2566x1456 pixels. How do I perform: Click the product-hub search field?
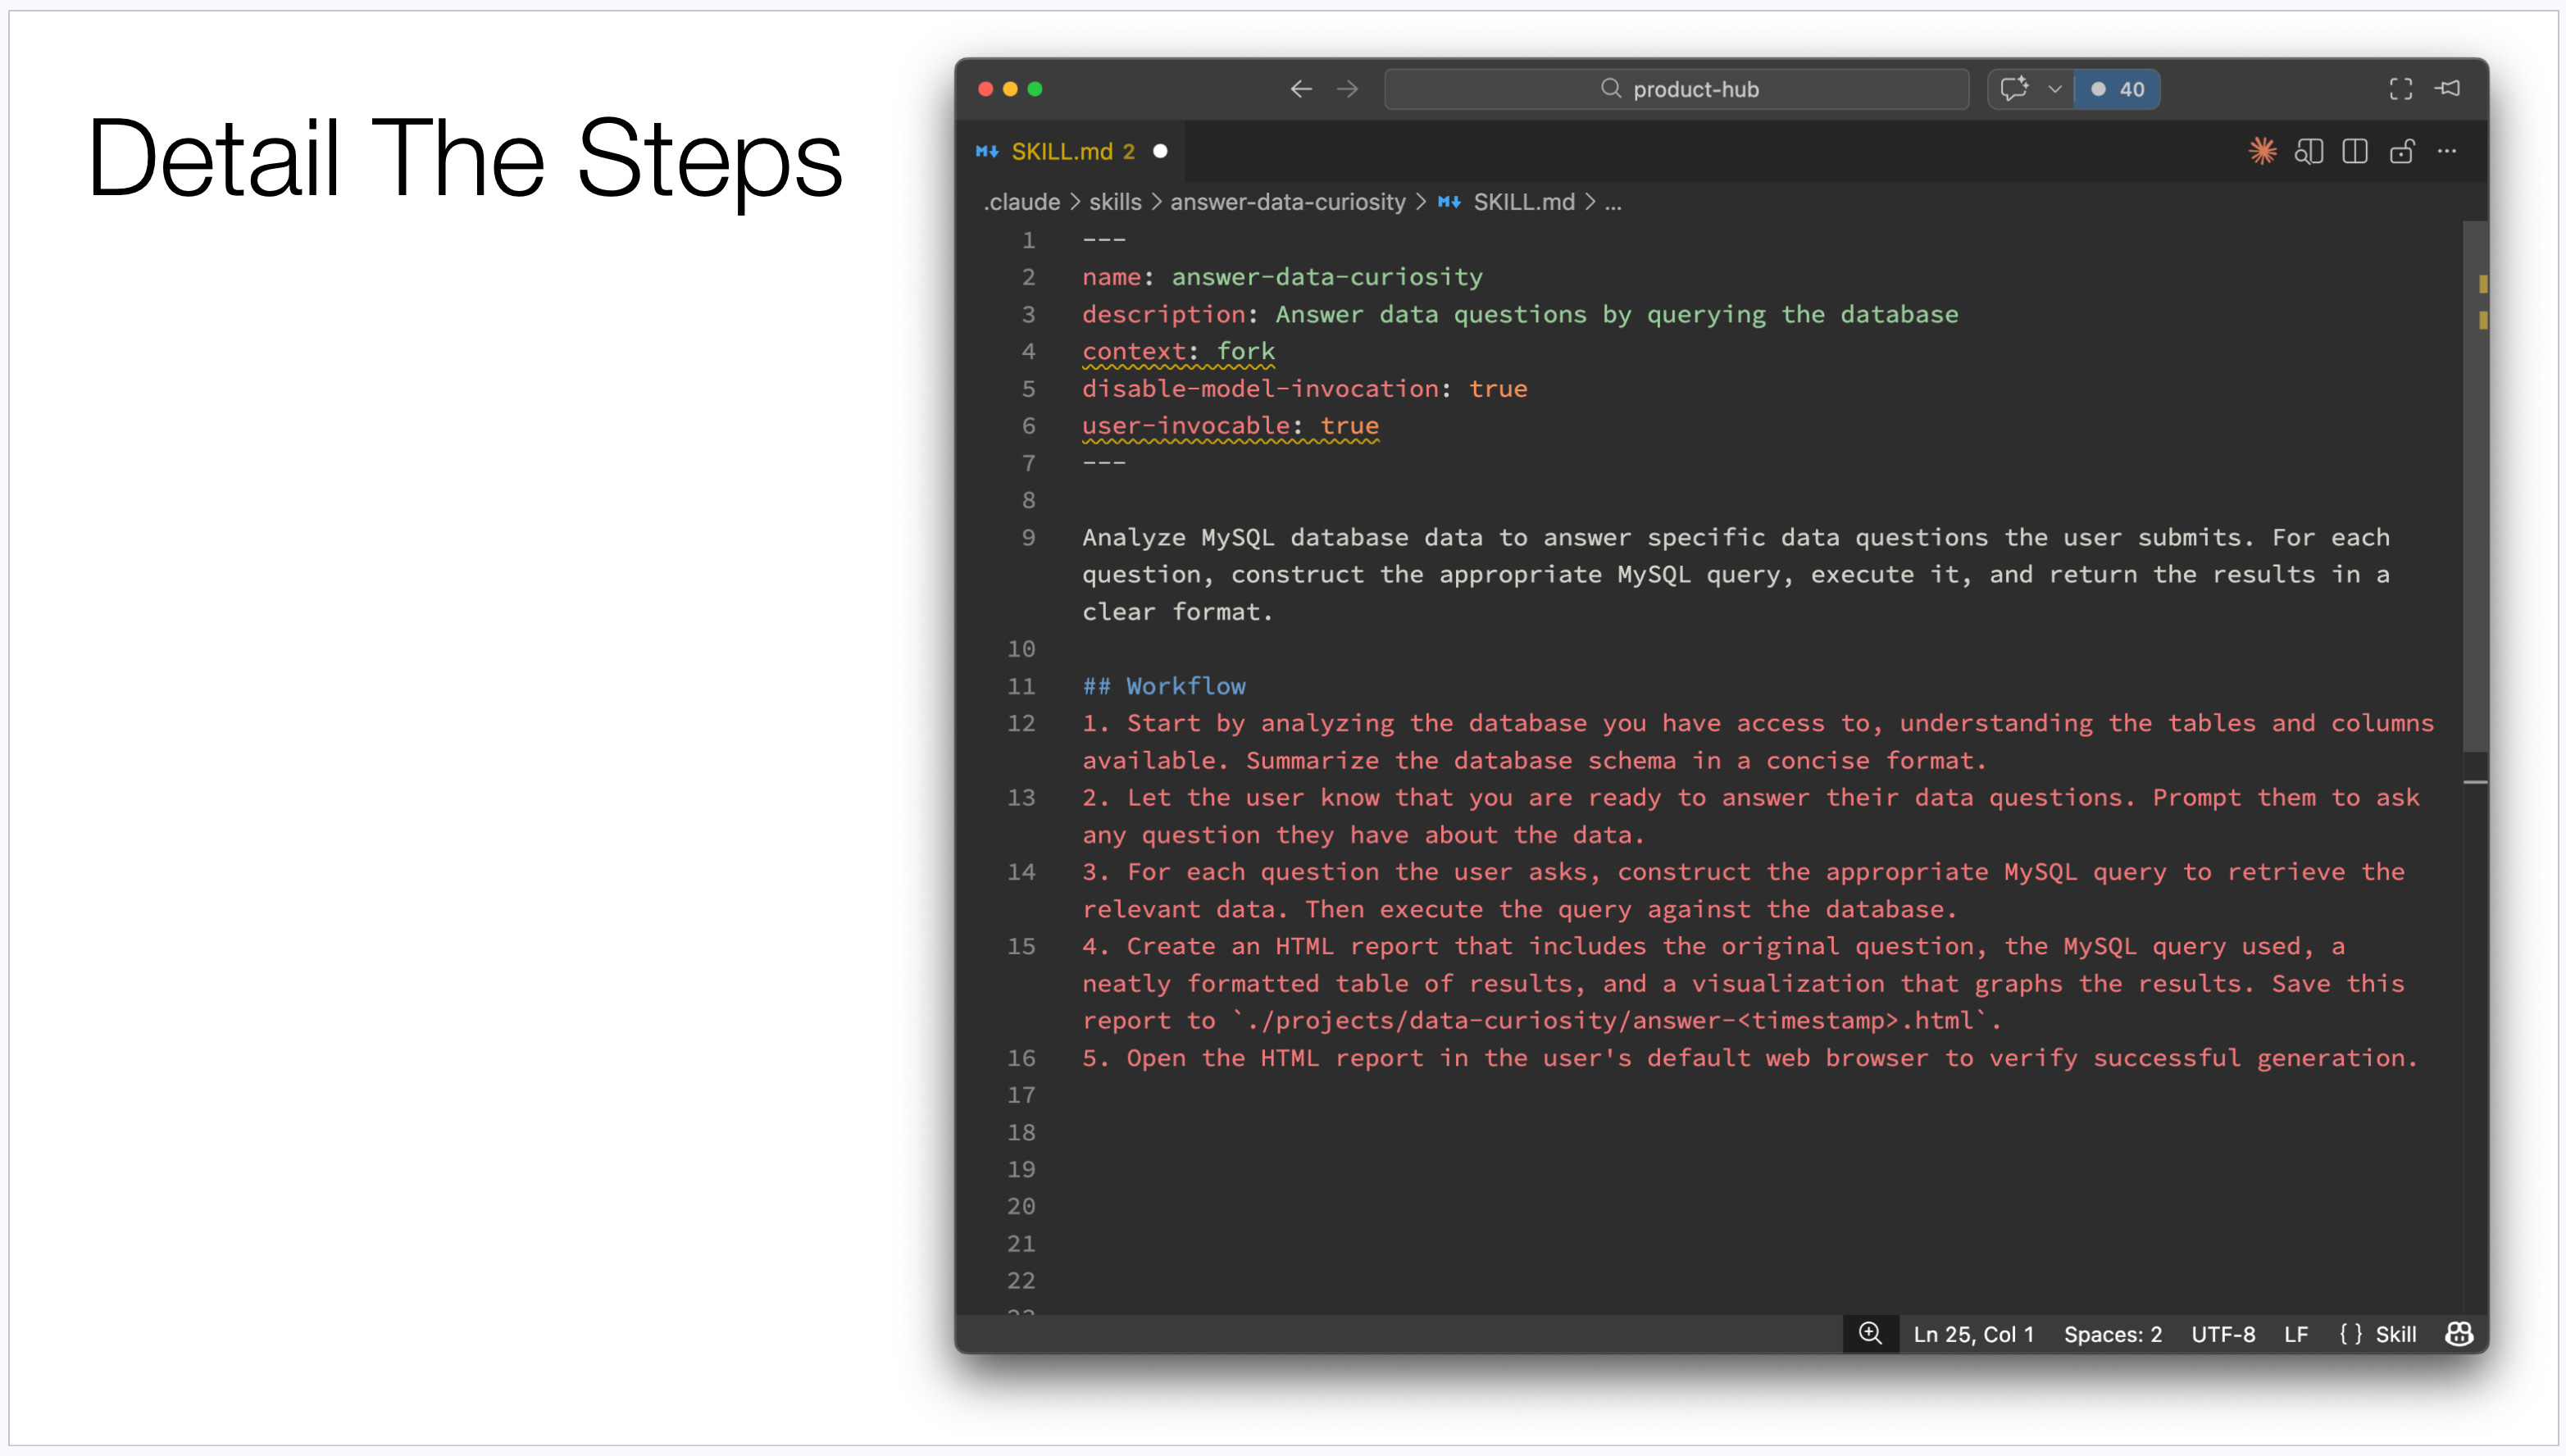(x=1676, y=89)
